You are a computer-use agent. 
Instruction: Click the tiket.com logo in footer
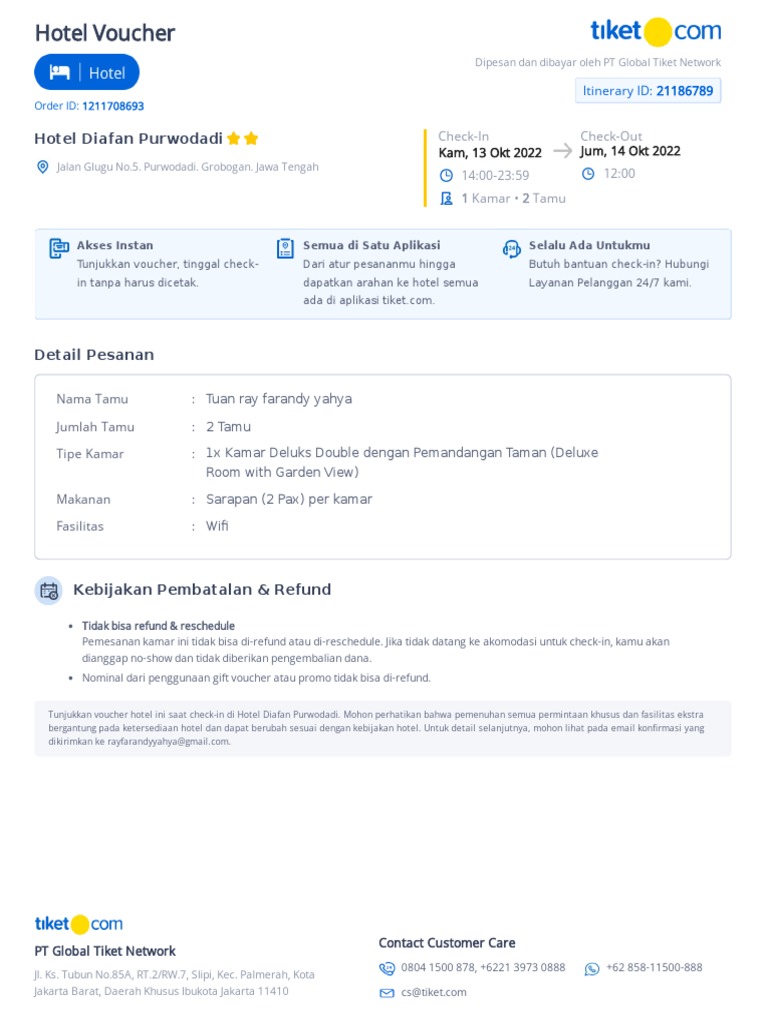click(79, 924)
